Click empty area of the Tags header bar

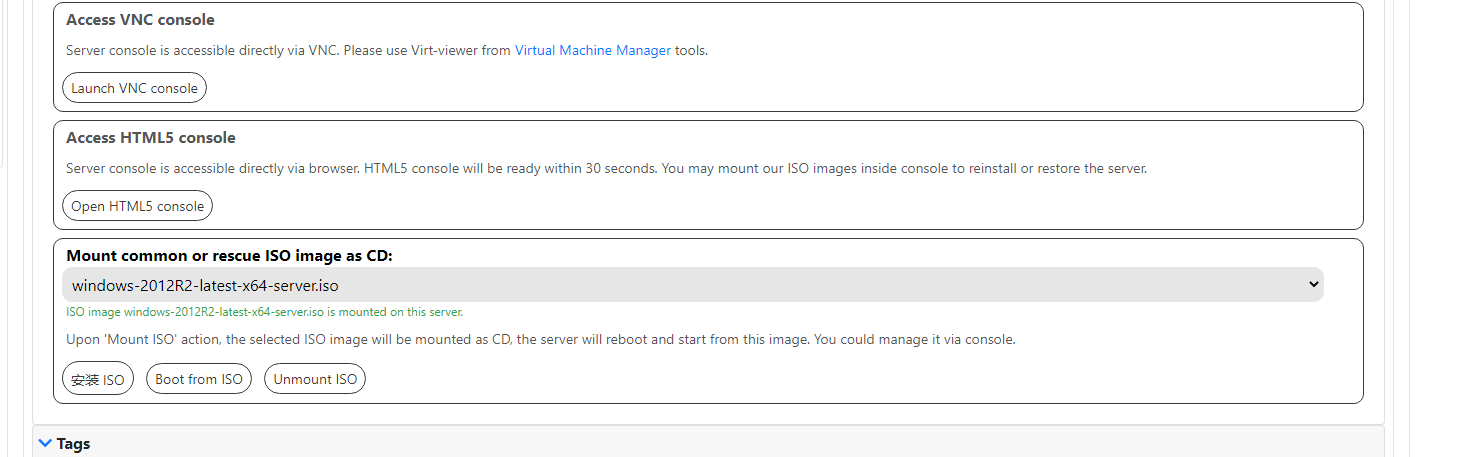point(700,442)
